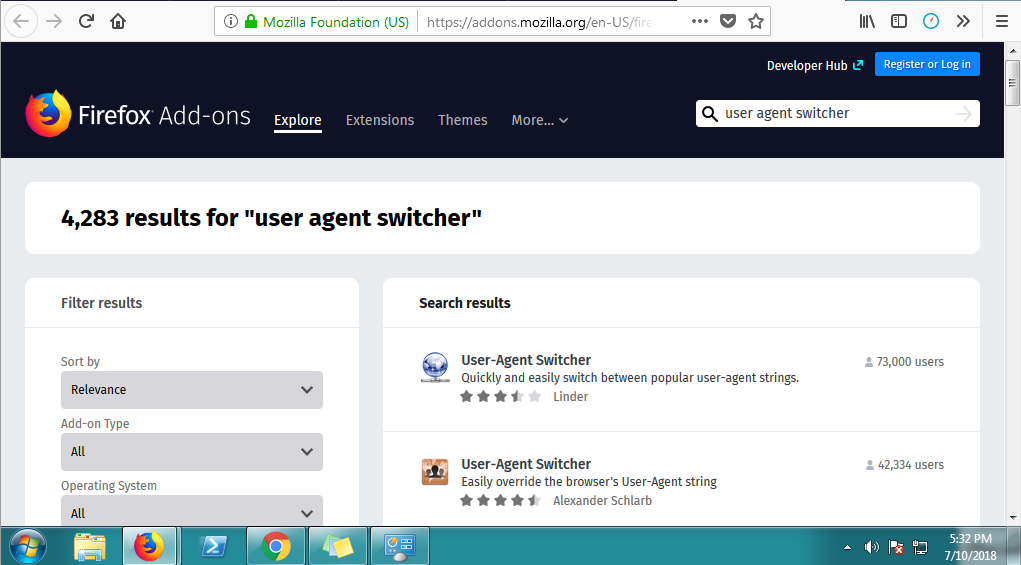The height and width of the screenshot is (565, 1021).
Task: Click the '42,334 users' text
Action: click(910, 465)
